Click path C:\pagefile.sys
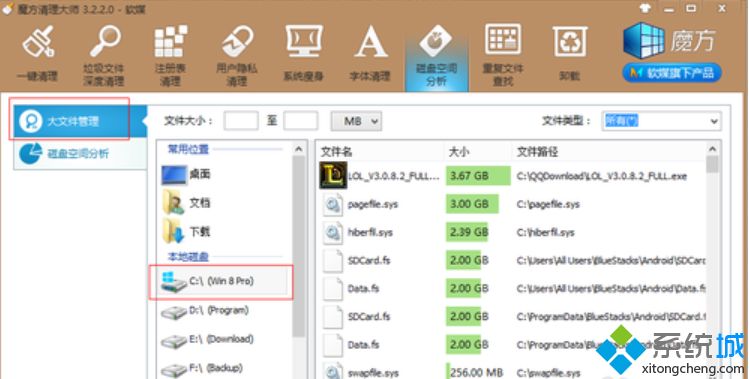The image size is (749, 379). coord(548,205)
